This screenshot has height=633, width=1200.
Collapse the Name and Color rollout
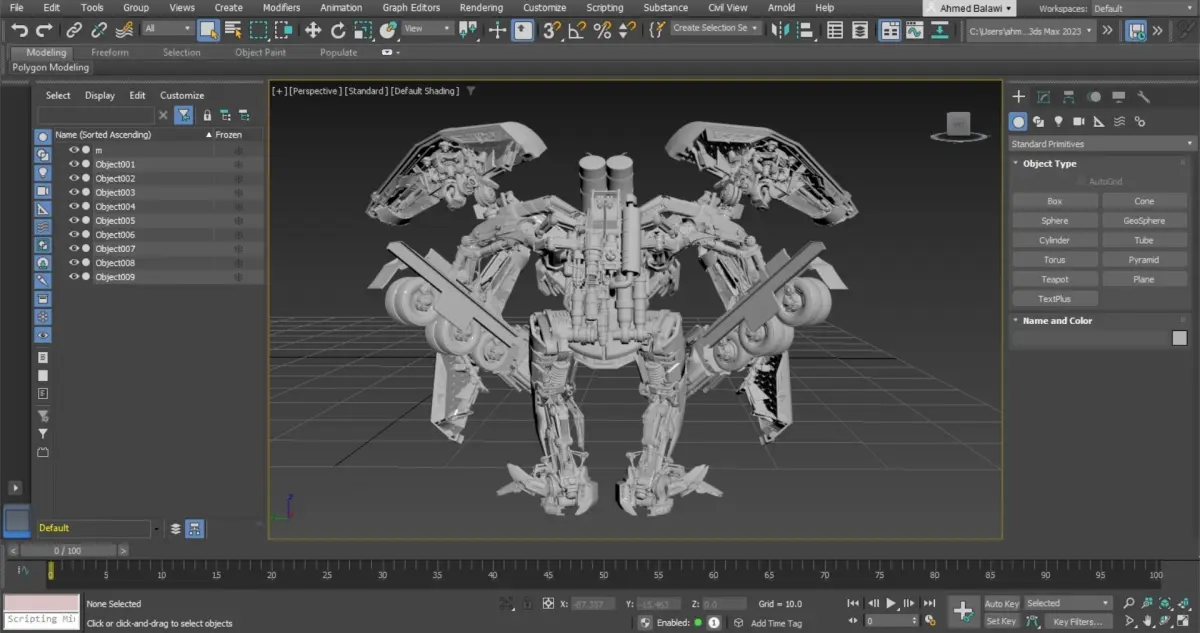coord(1057,321)
